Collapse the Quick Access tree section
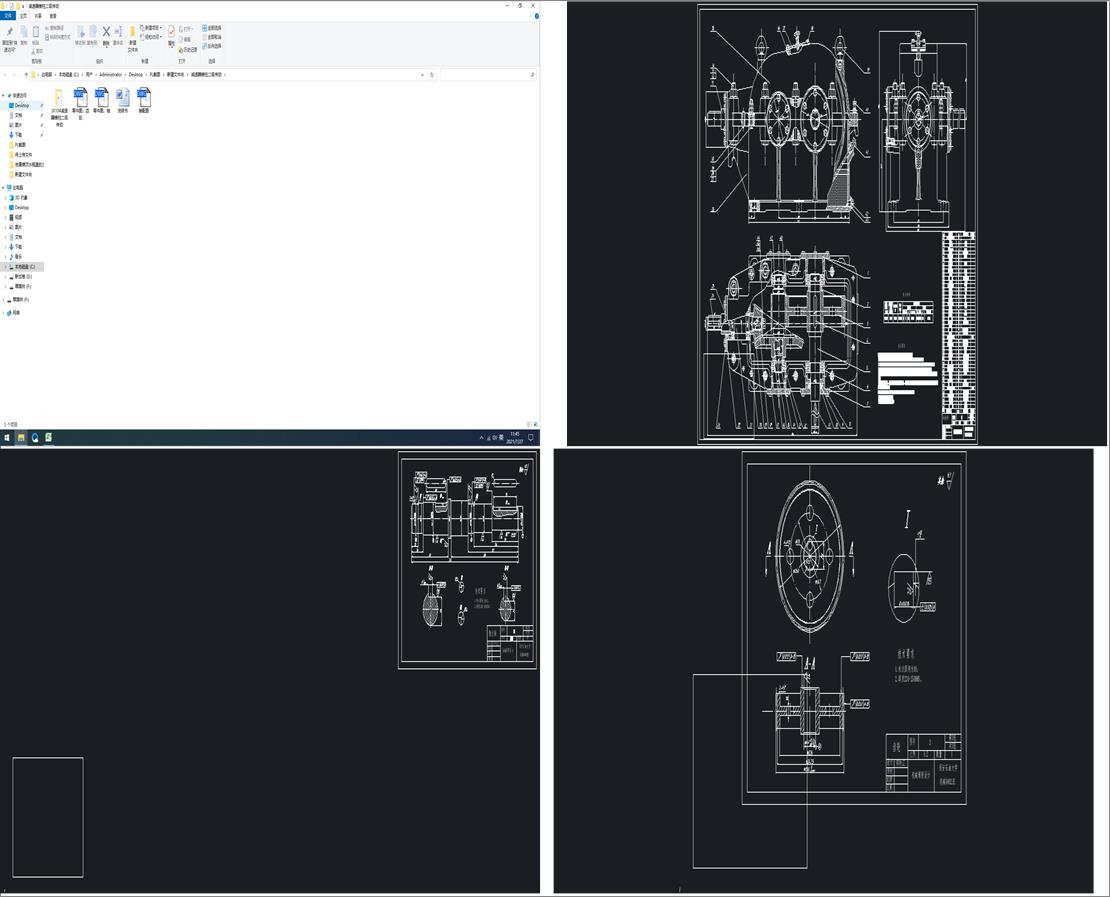Image resolution: width=1110 pixels, height=897 pixels. (4, 95)
